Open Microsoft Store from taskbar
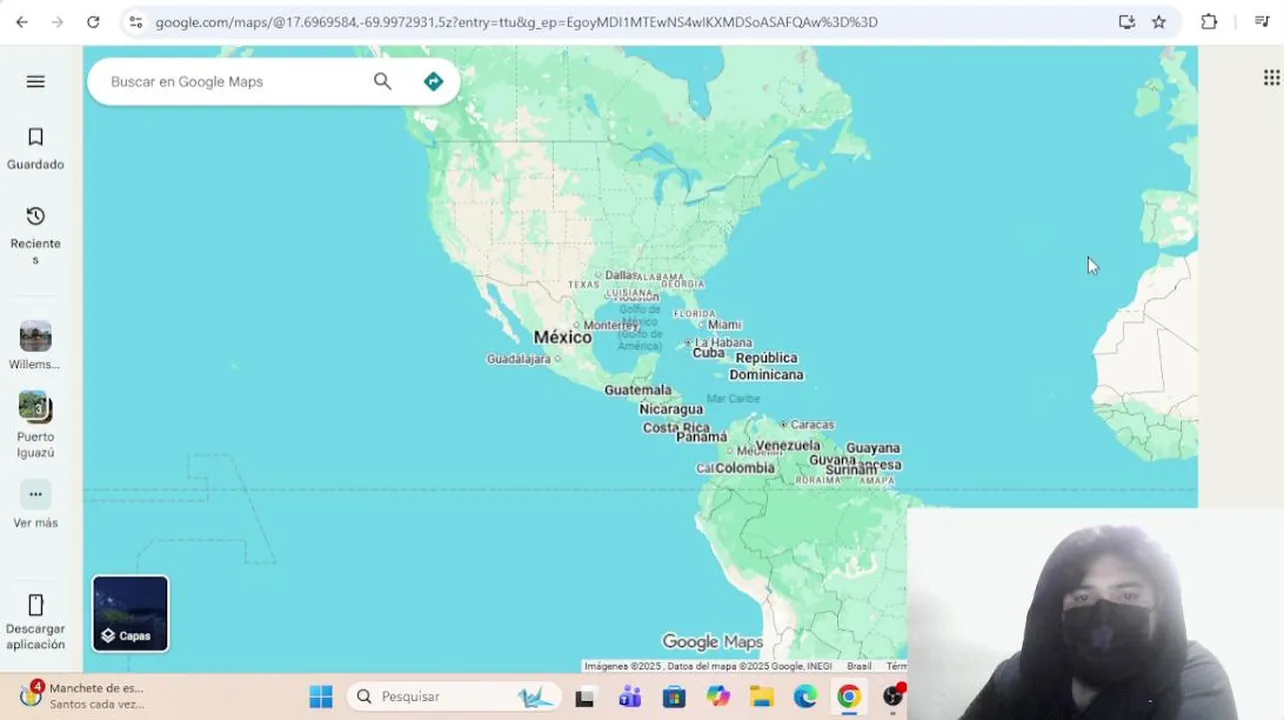Screen dimensions: 1284x720 [674, 697]
